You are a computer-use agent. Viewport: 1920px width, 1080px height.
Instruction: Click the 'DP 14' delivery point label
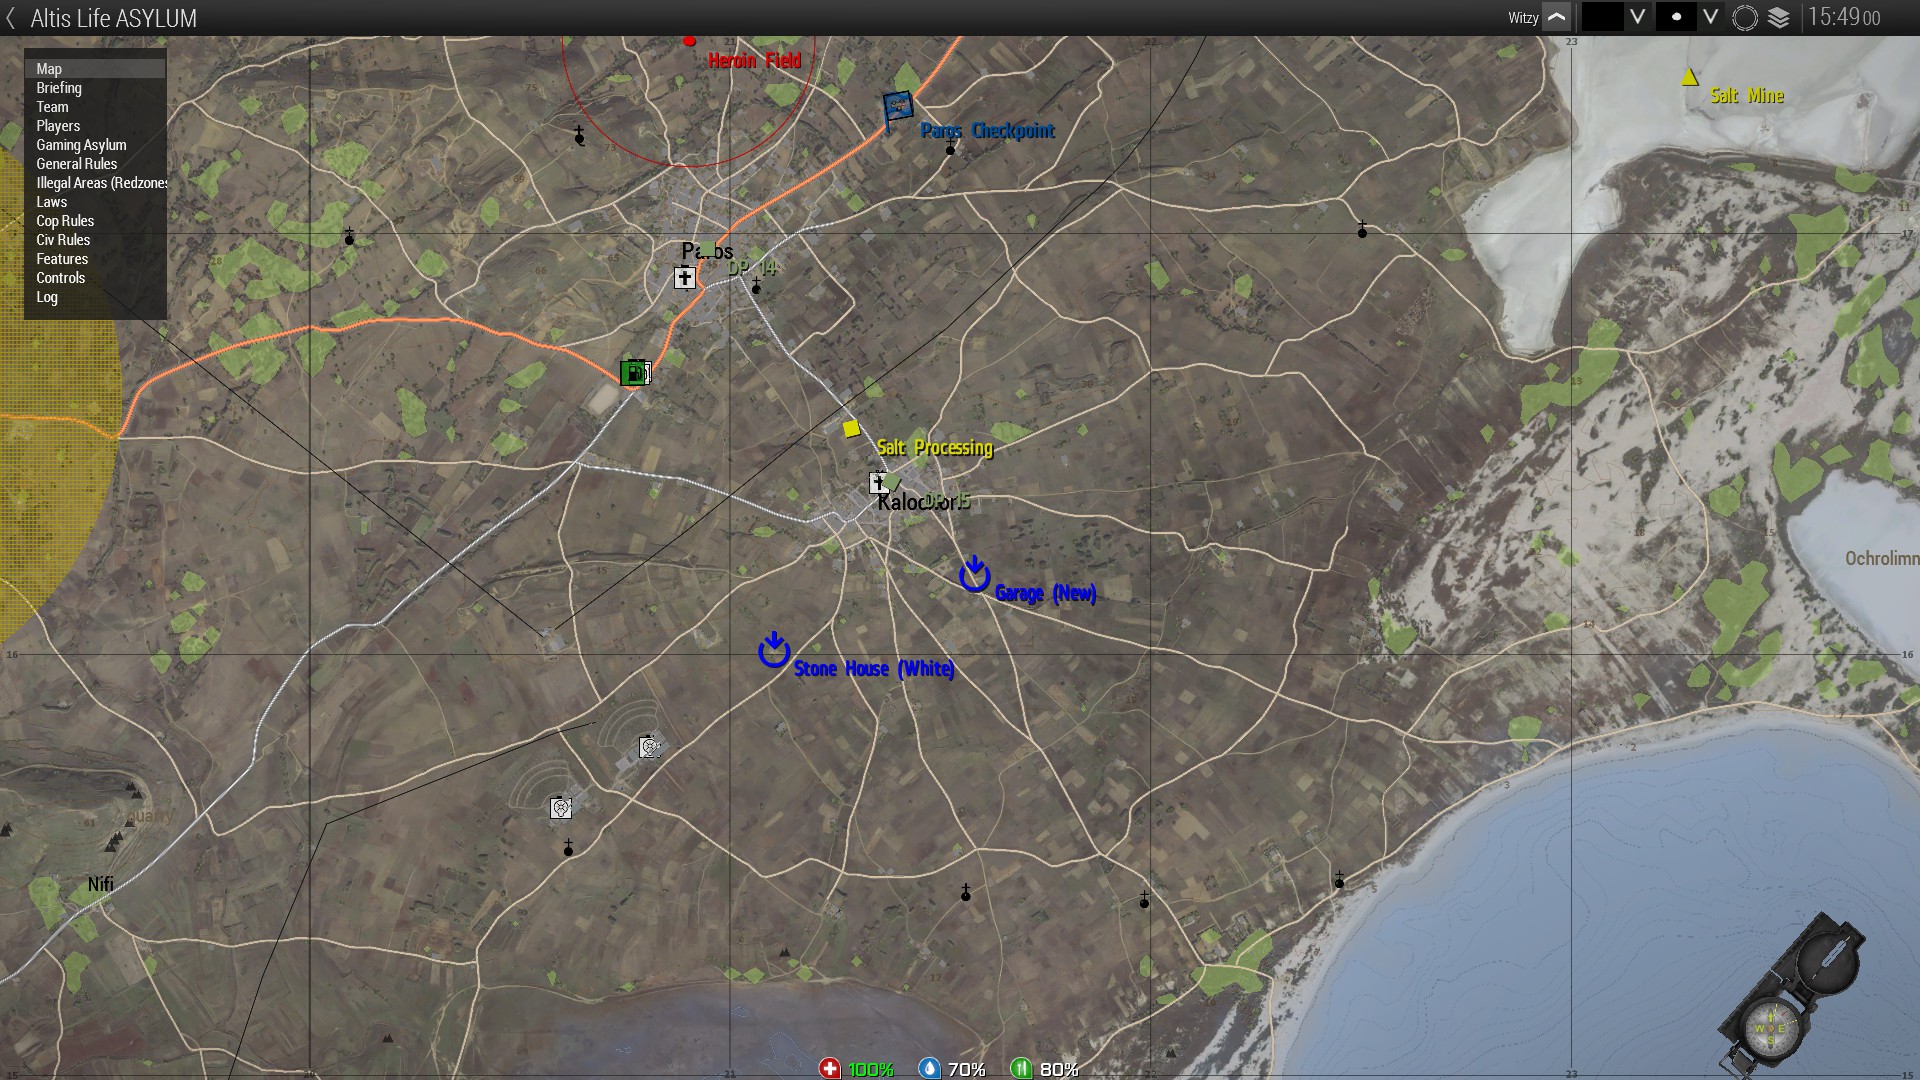coord(751,268)
